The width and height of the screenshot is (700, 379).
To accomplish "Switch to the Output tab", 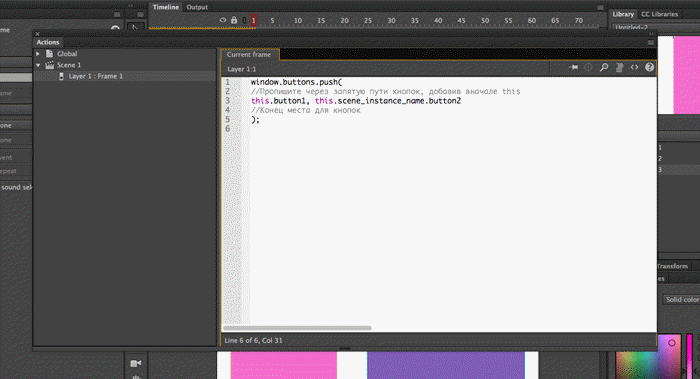I will (x=197, y=7).
